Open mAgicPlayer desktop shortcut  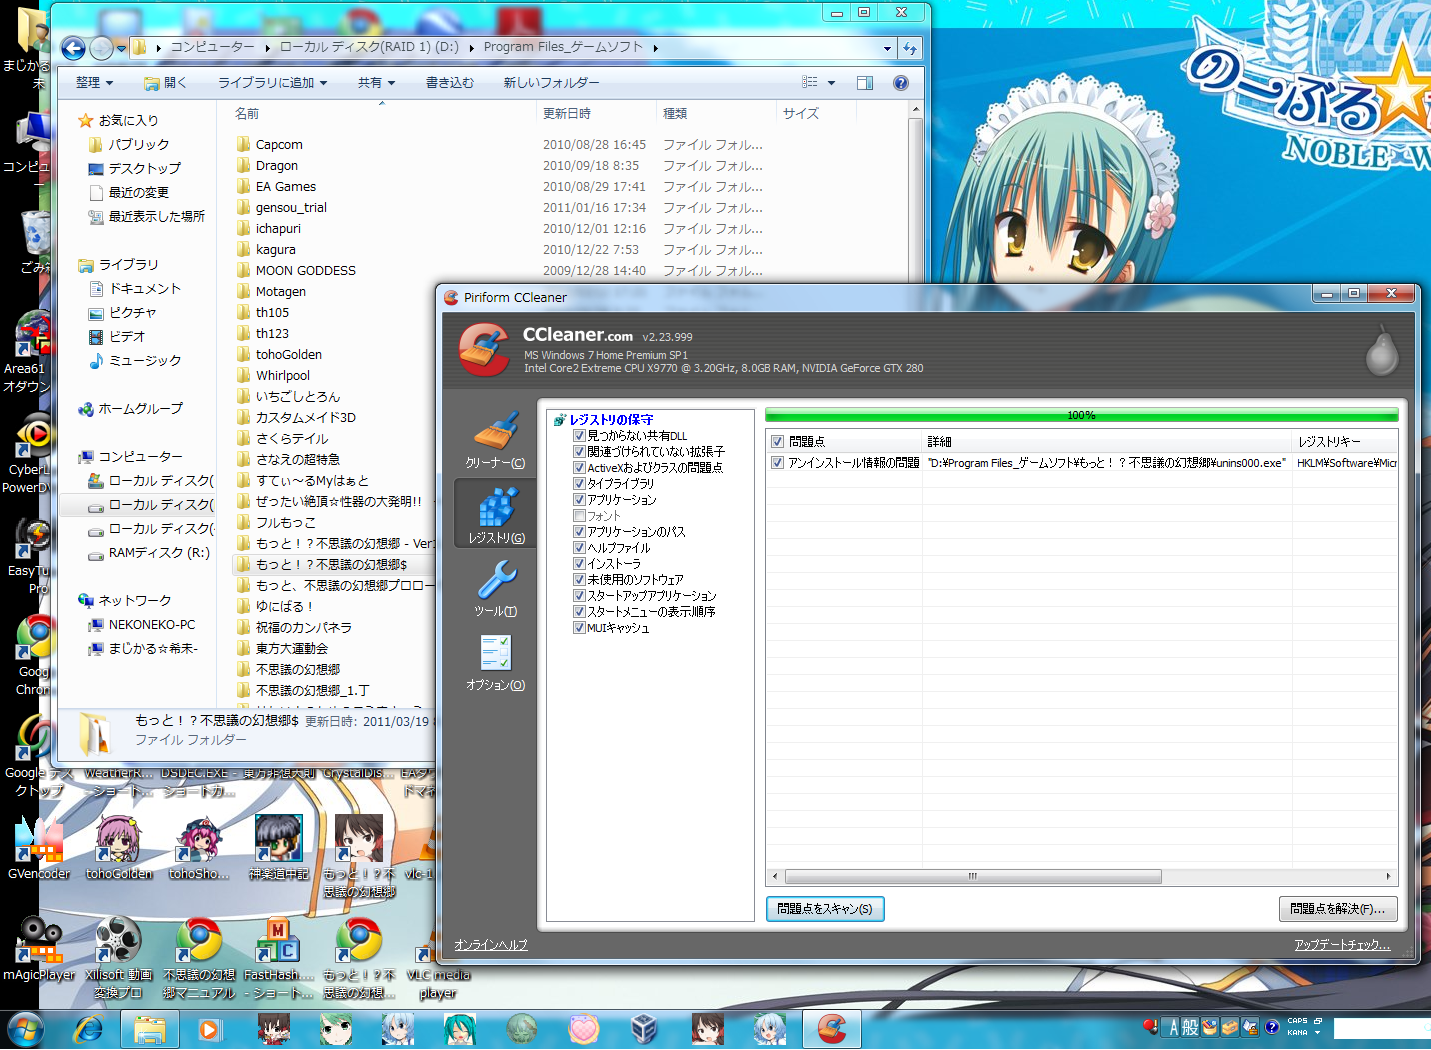[39, 949]
